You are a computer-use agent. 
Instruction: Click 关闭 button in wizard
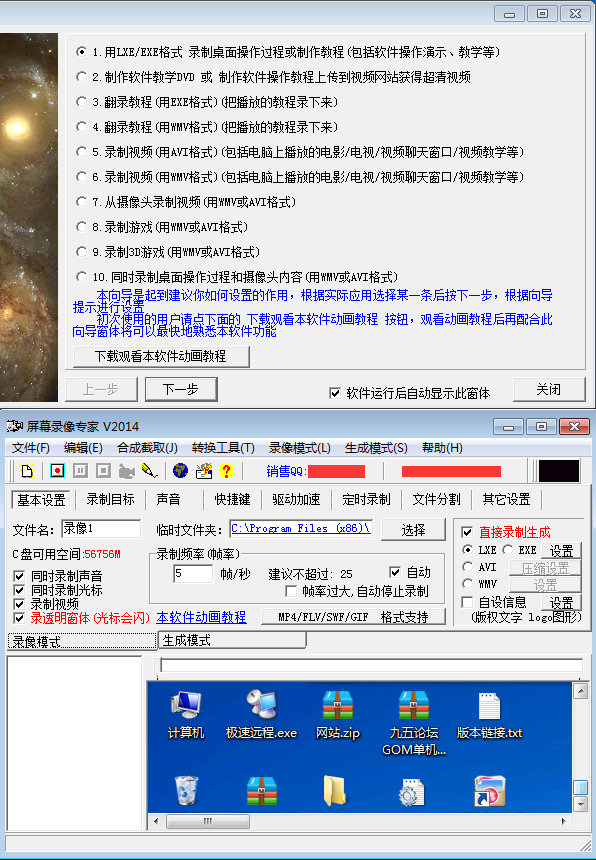click(x=549, y=389)
